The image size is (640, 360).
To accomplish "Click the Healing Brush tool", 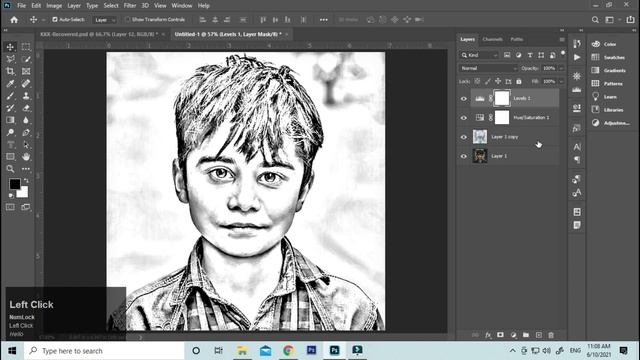I will 26,84.
